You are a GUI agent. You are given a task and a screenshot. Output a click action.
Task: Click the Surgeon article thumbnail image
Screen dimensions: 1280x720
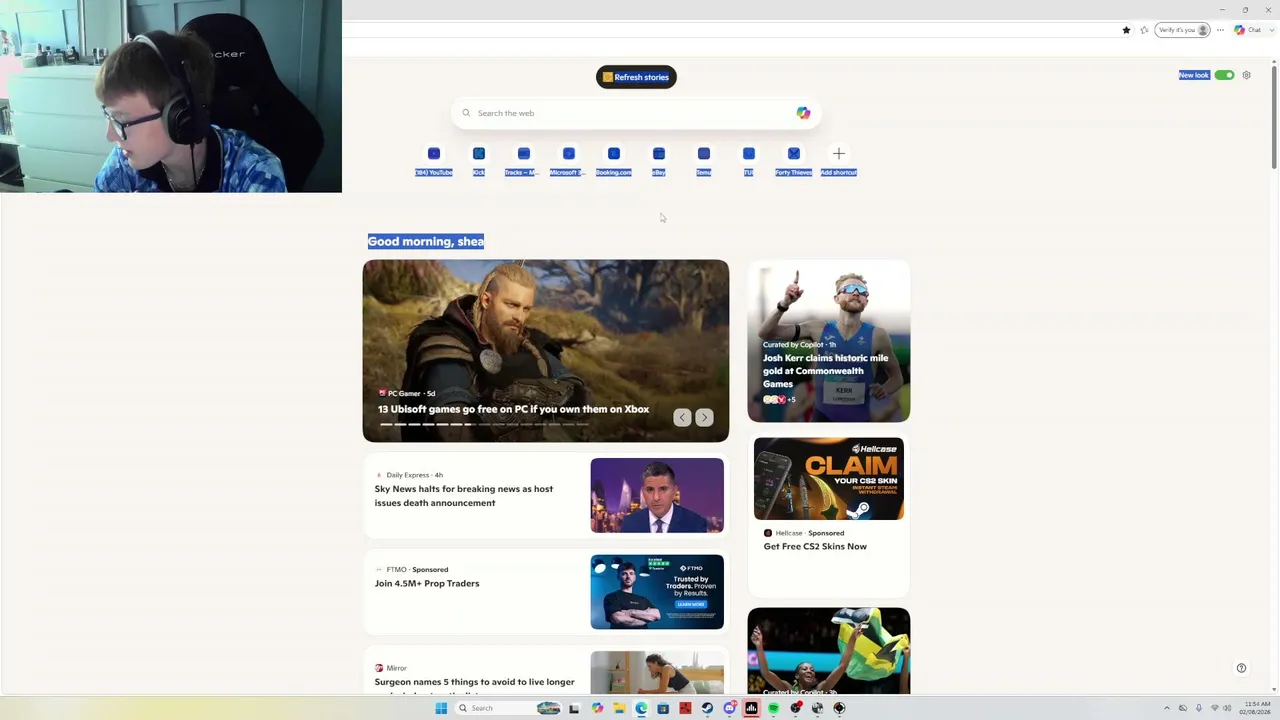pyautogui.click(x=657, y=673)
